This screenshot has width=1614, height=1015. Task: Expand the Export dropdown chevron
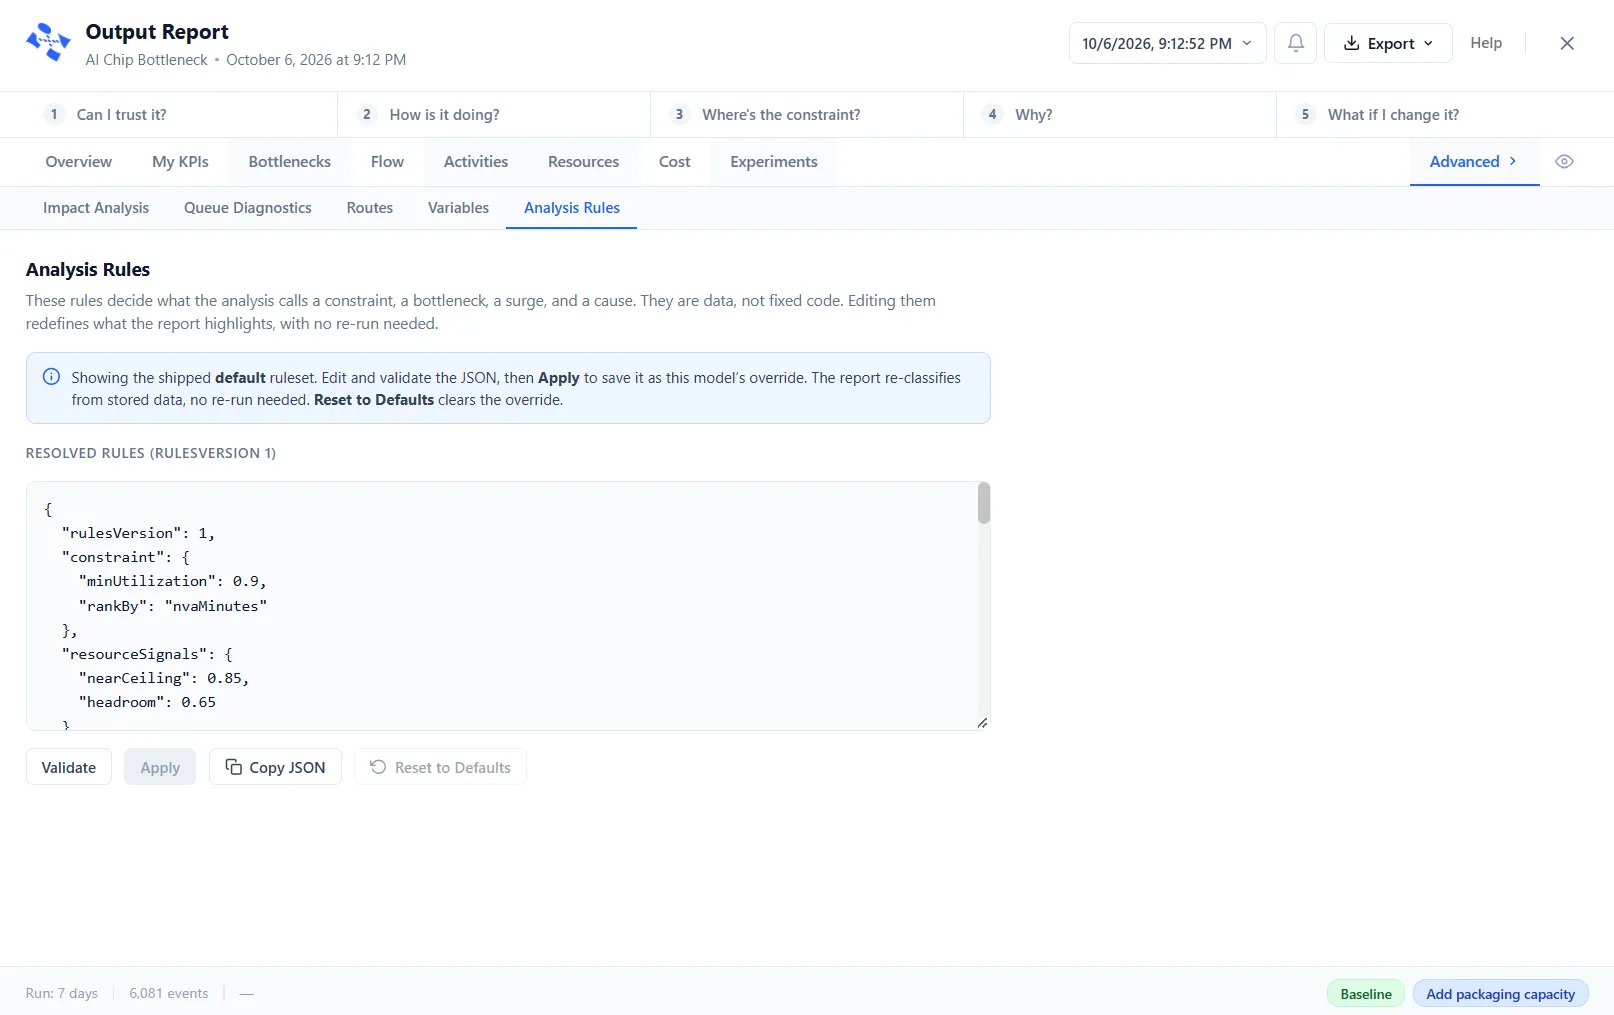tap(1428, 43)
